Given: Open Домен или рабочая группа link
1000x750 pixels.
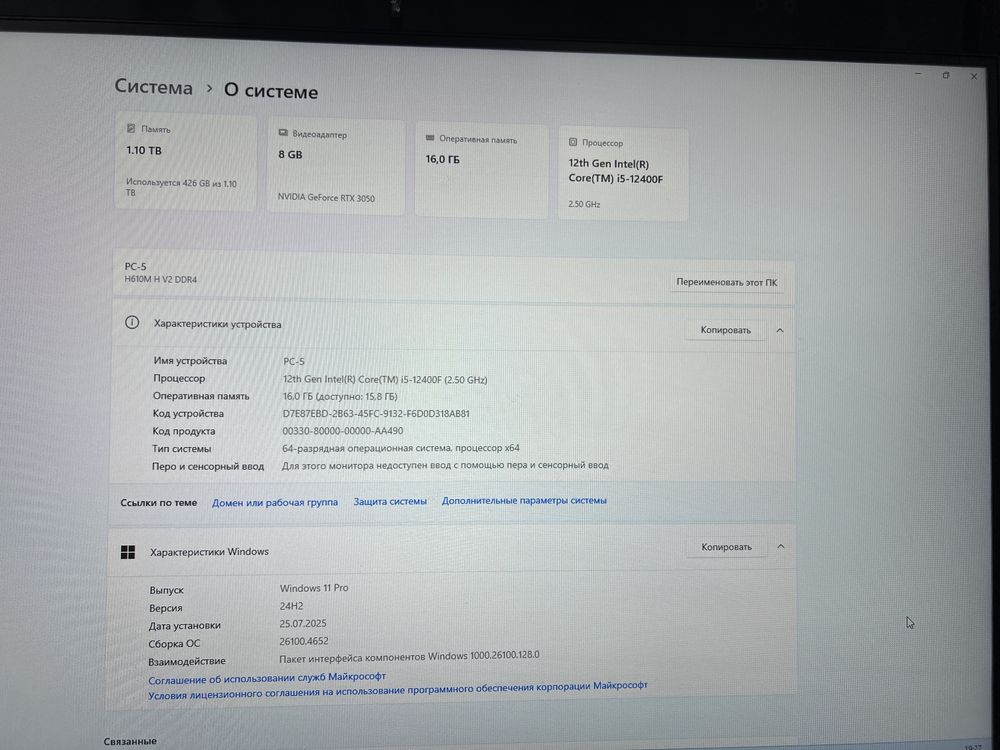Looking at the screenshot, I should tap(275, 503).
